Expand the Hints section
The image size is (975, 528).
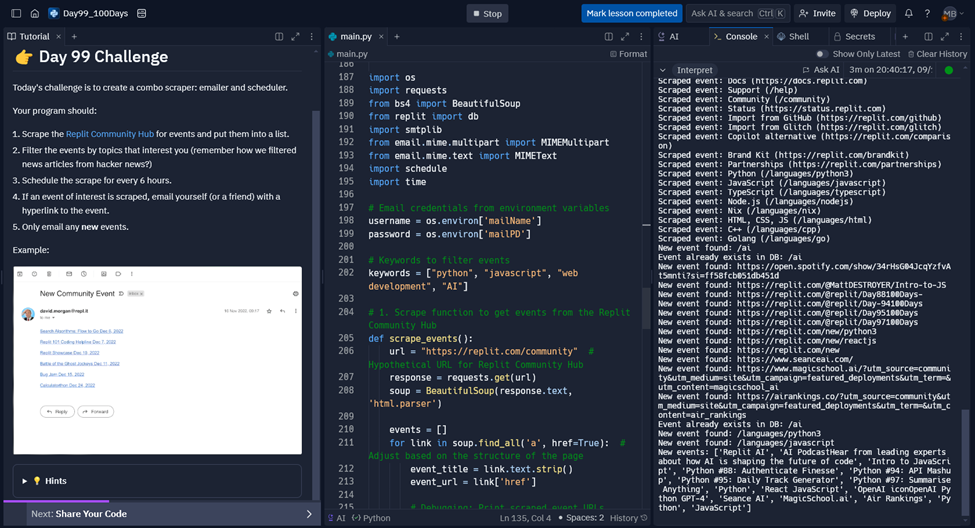(157, 481)
